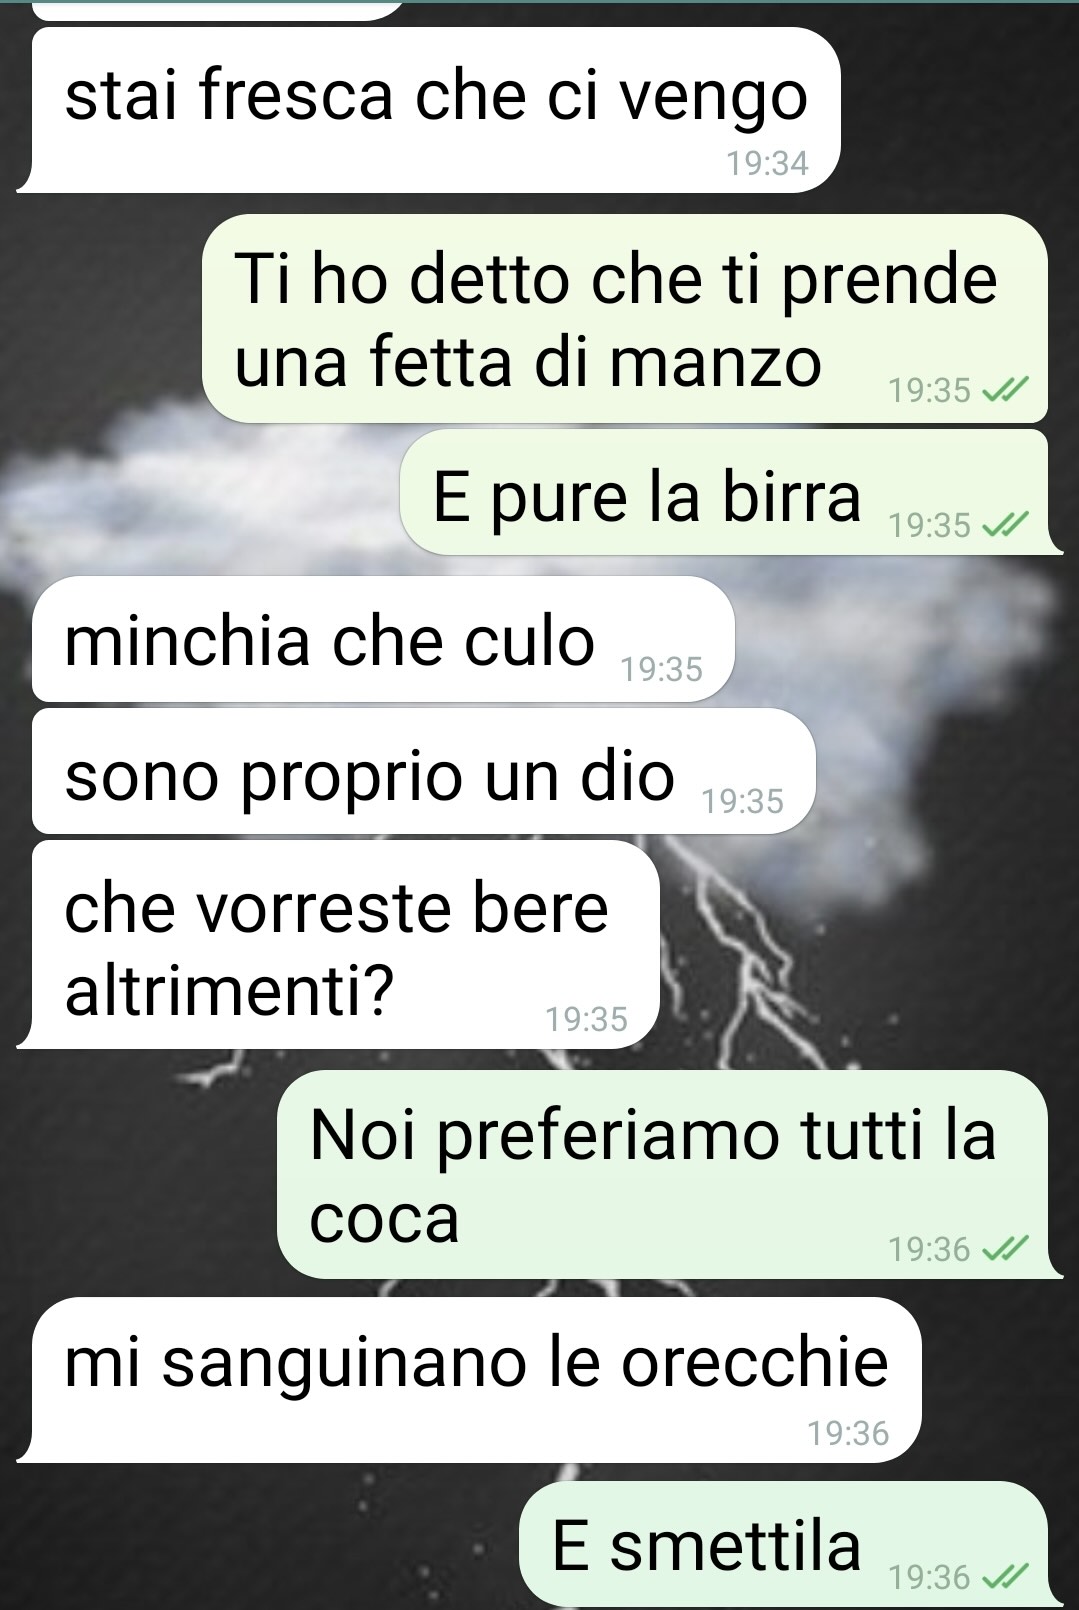This screenshot has height=1610, width=1079.
Task: Click read-receipt checkmarks on 'E pure la birra'
Action: click(1005, 524)
